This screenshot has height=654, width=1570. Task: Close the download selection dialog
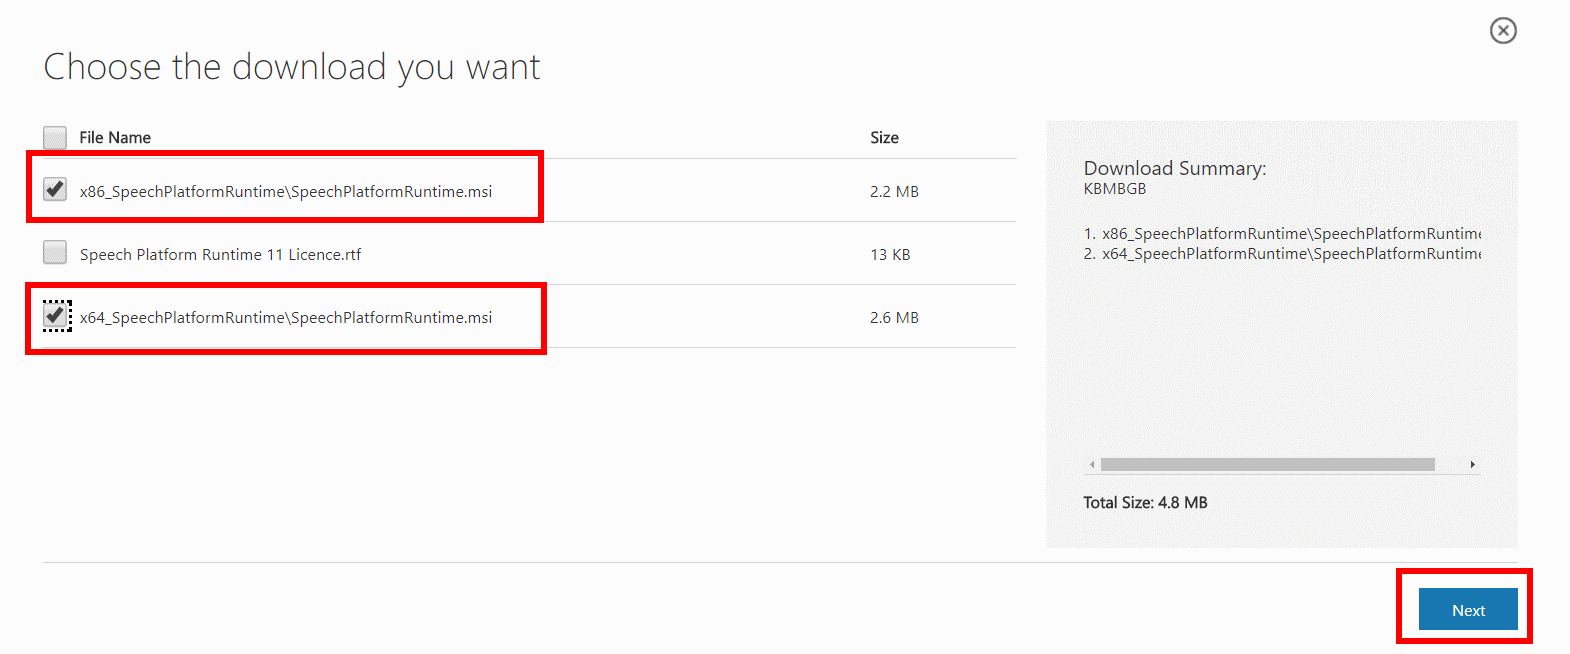point(1503,31)
